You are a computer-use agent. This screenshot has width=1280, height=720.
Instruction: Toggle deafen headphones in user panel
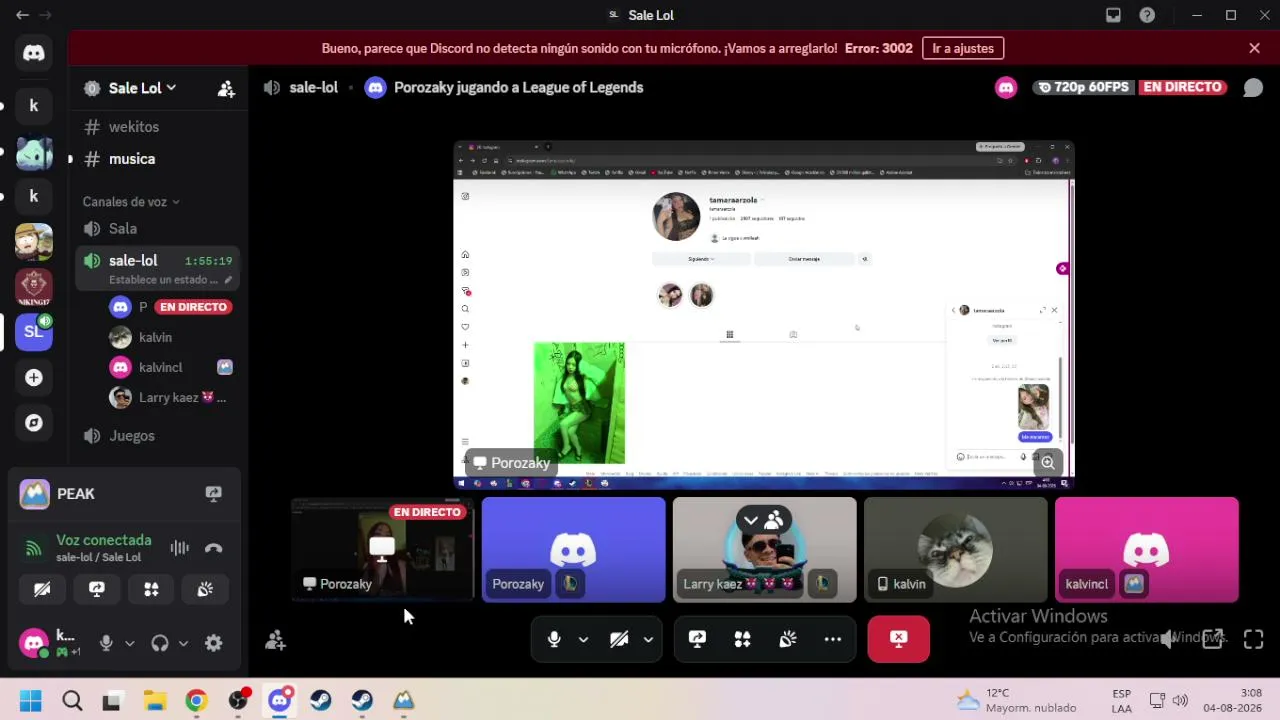coord(160,643)
